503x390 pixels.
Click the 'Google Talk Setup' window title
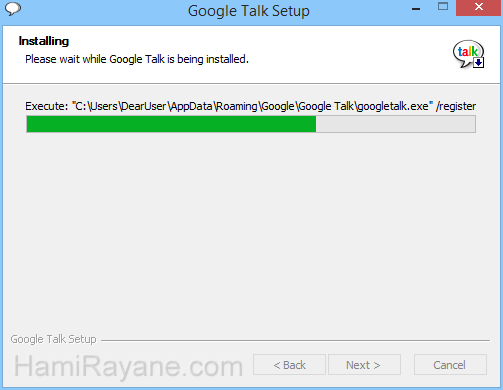coord(249,11)
